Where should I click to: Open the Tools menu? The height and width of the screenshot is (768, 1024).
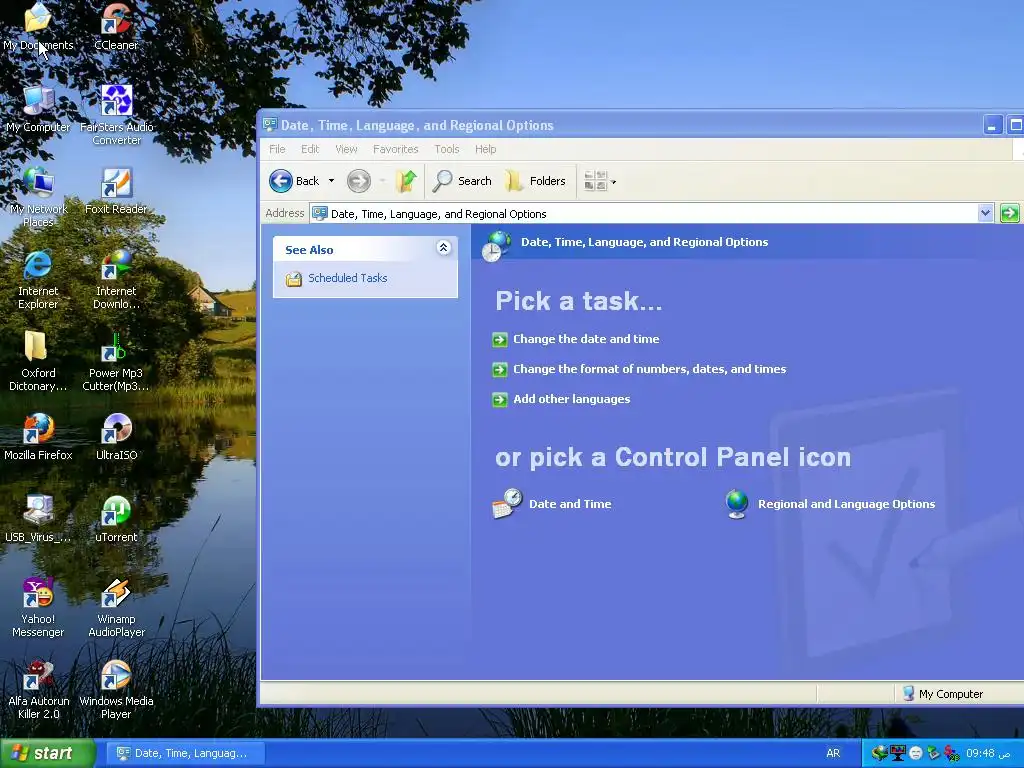[447, 149]
